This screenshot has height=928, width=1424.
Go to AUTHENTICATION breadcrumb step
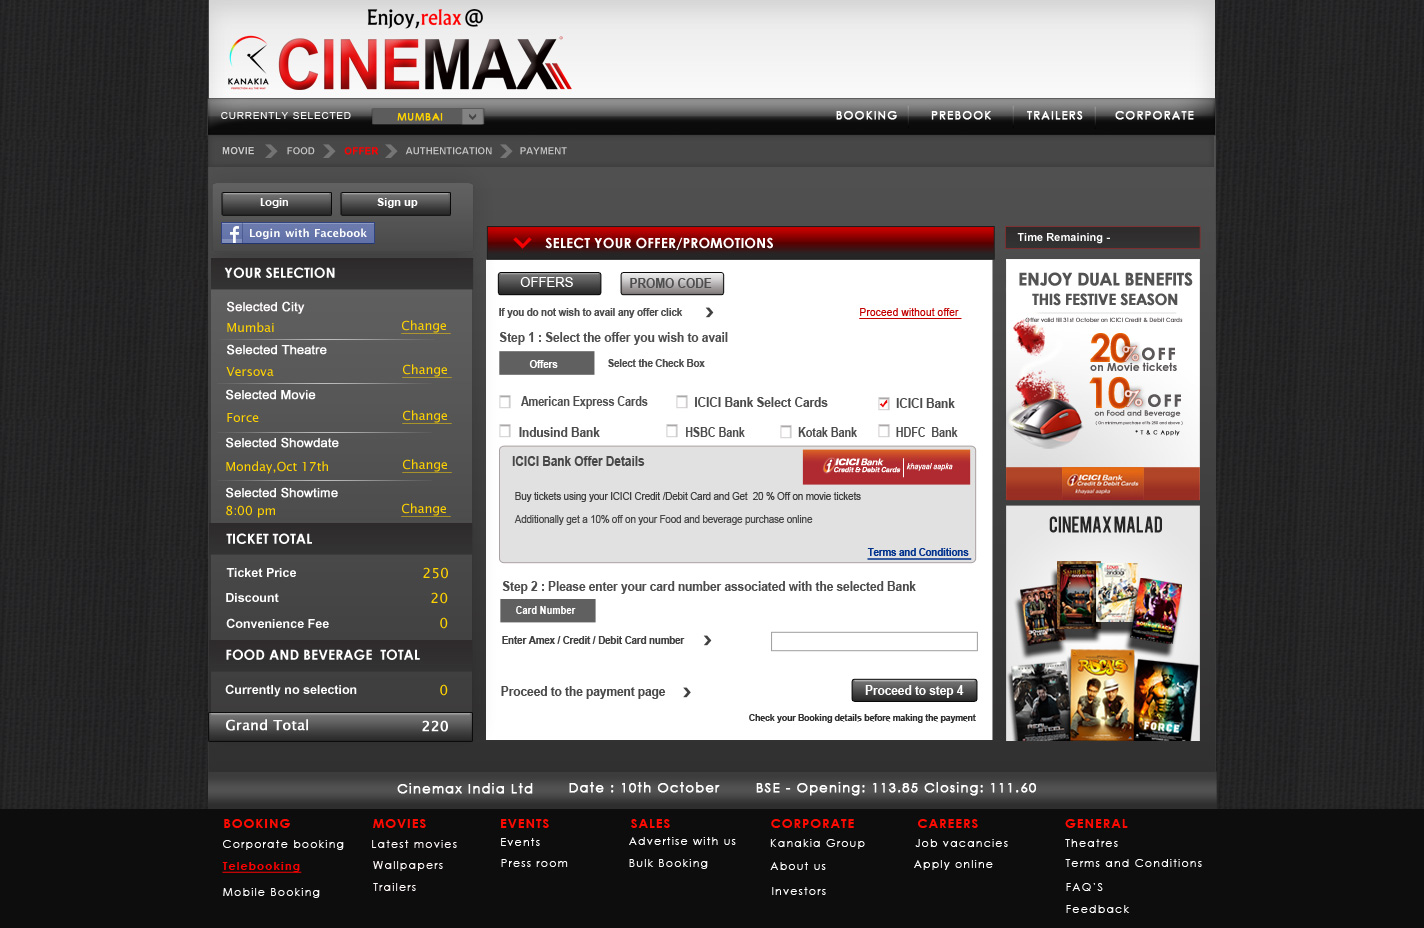click(x=448, y=151)
